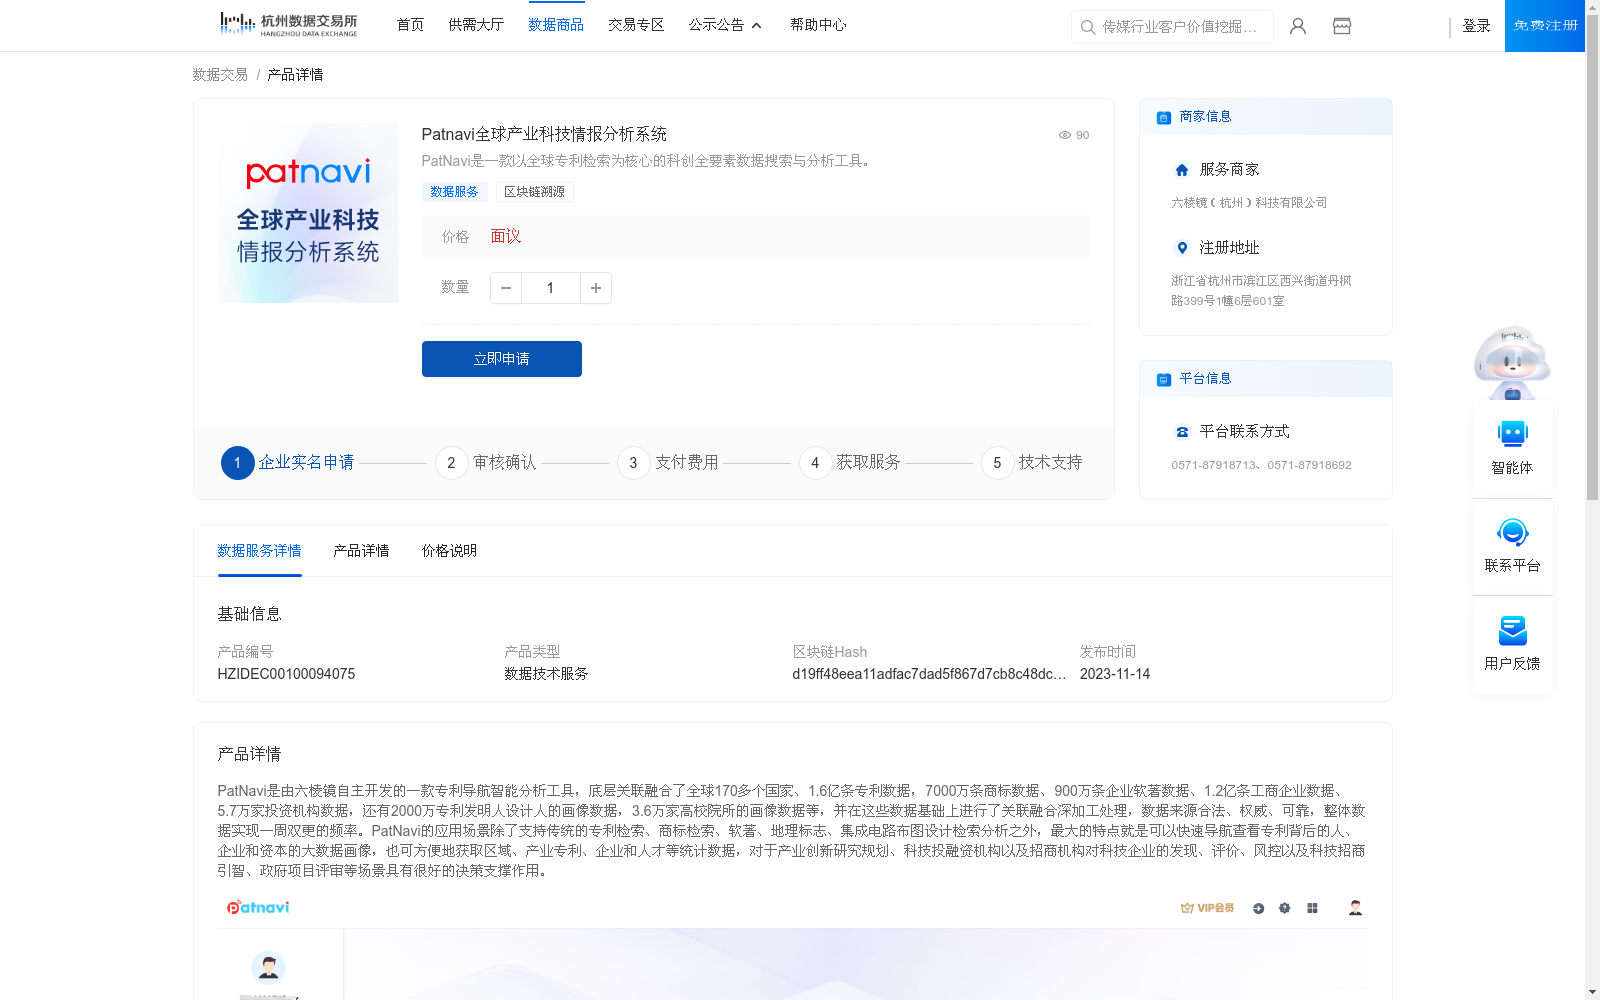1600x1000 pixels.
Task: Open 供需大厅 navigation item
Action: (476, 25)
